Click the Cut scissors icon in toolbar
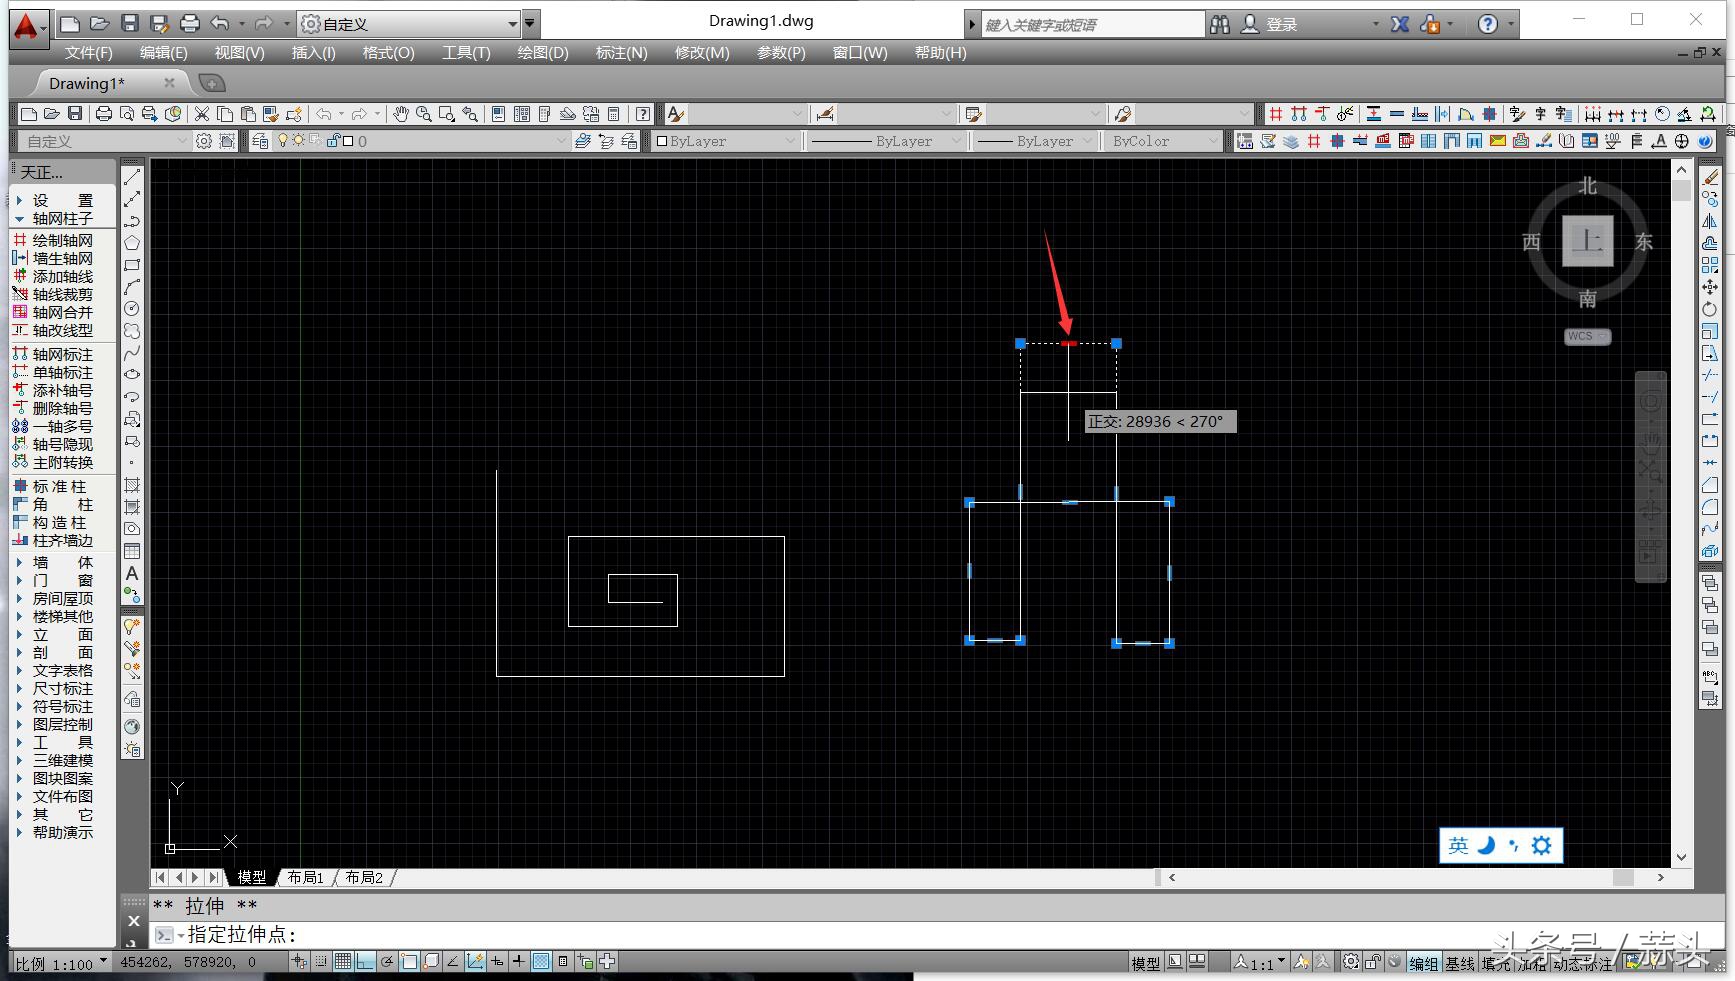 [202, 114]
